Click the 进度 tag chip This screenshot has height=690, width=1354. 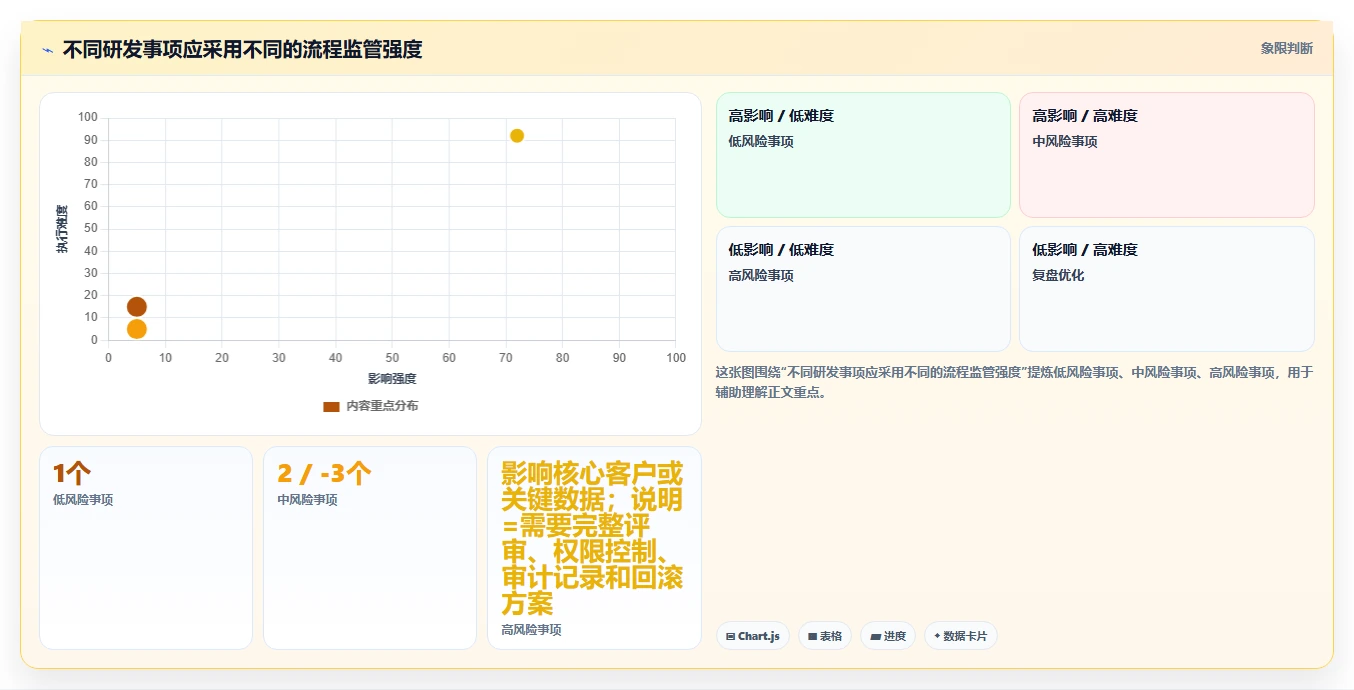tap(888, 636)
